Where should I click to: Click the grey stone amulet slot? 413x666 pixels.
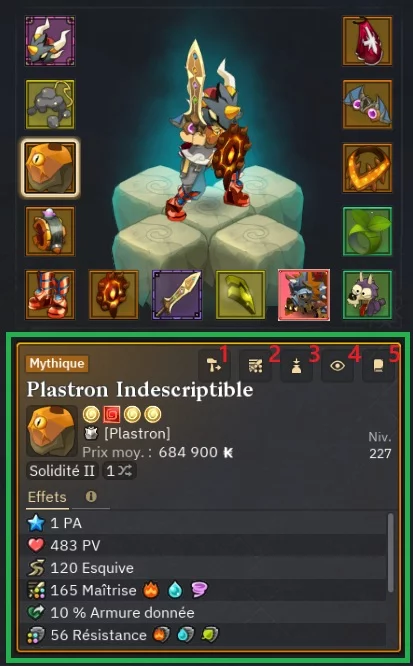click(x=50, y=104)
